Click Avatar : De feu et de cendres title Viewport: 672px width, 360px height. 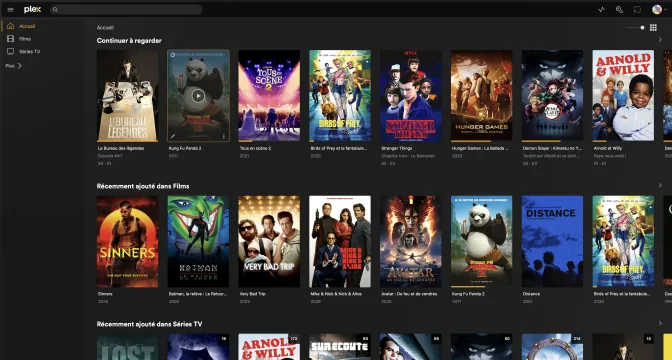[x=409, y=294]
